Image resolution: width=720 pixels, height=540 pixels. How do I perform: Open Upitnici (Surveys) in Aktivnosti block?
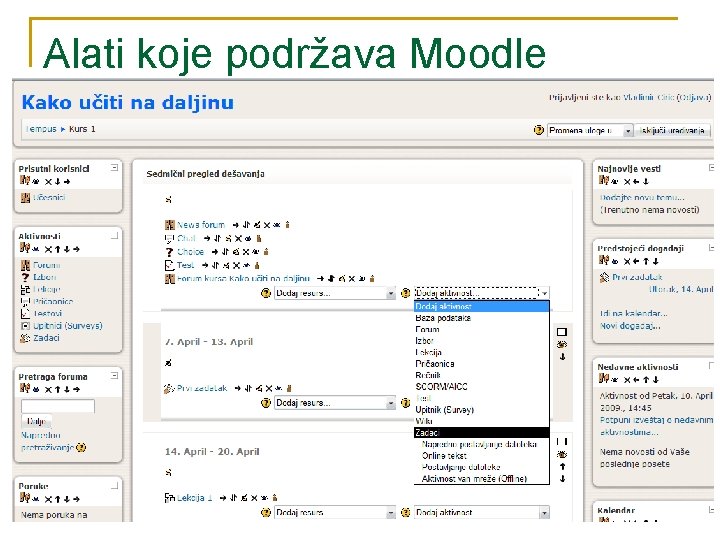68,326
